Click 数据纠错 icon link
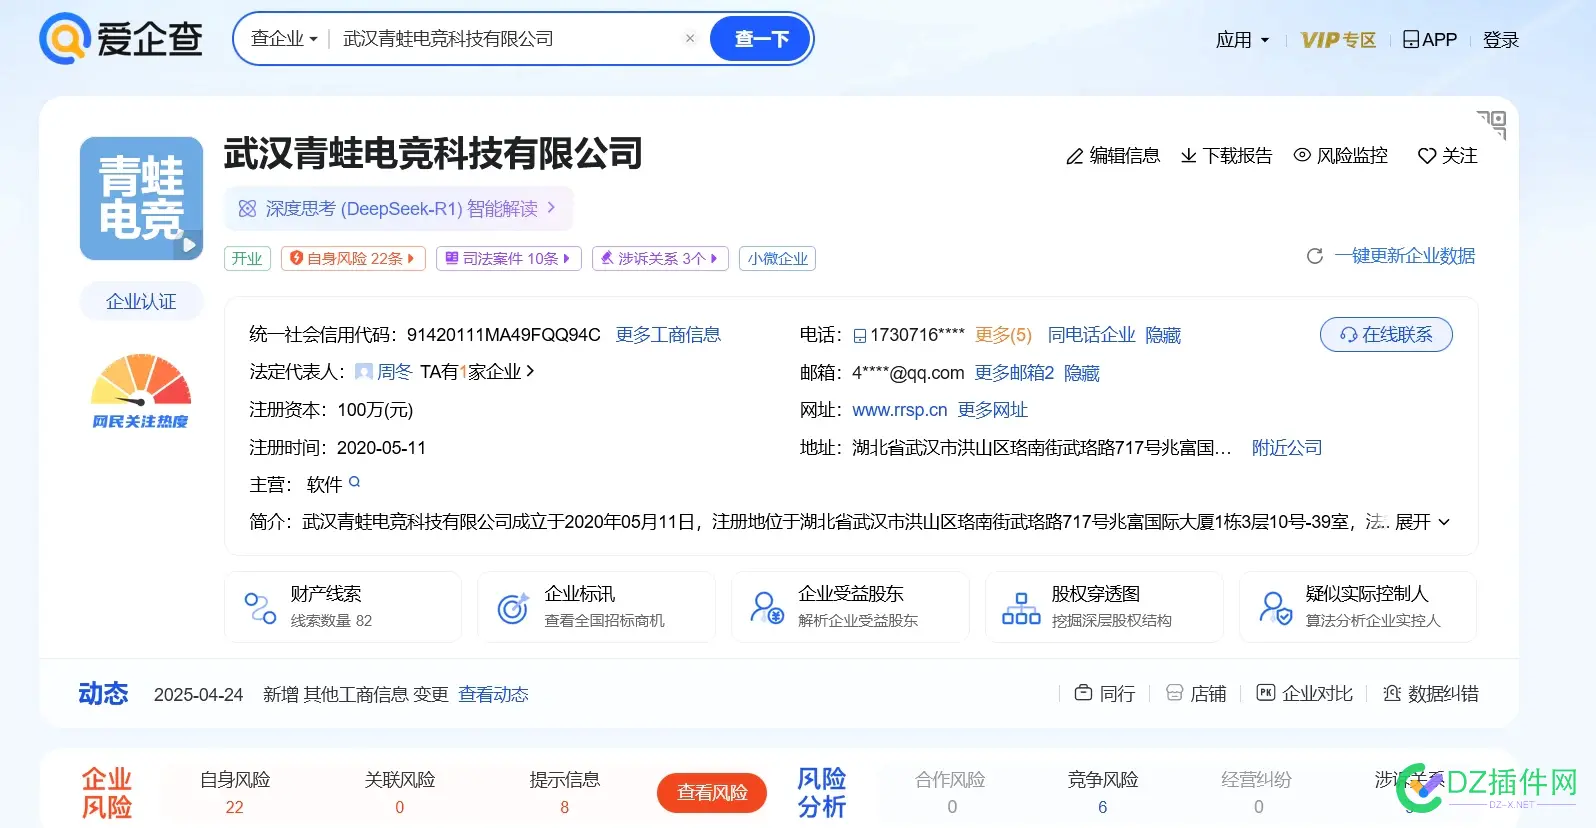Viewport: 1596px width, 828px height. click(1430, 694)
